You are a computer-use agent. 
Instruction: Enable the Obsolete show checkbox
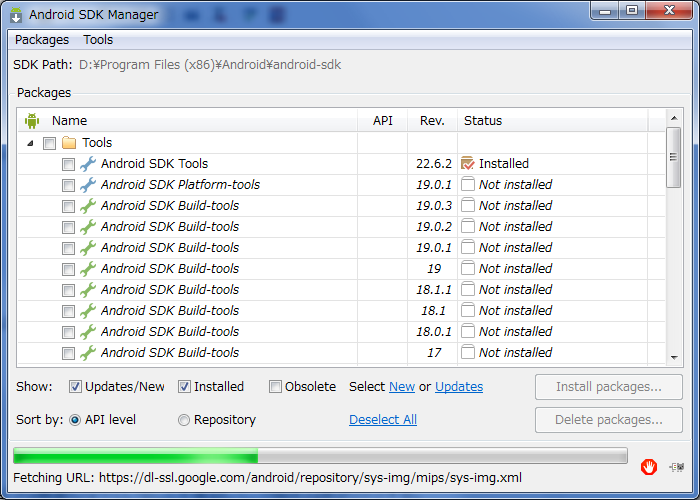point(275,387)
